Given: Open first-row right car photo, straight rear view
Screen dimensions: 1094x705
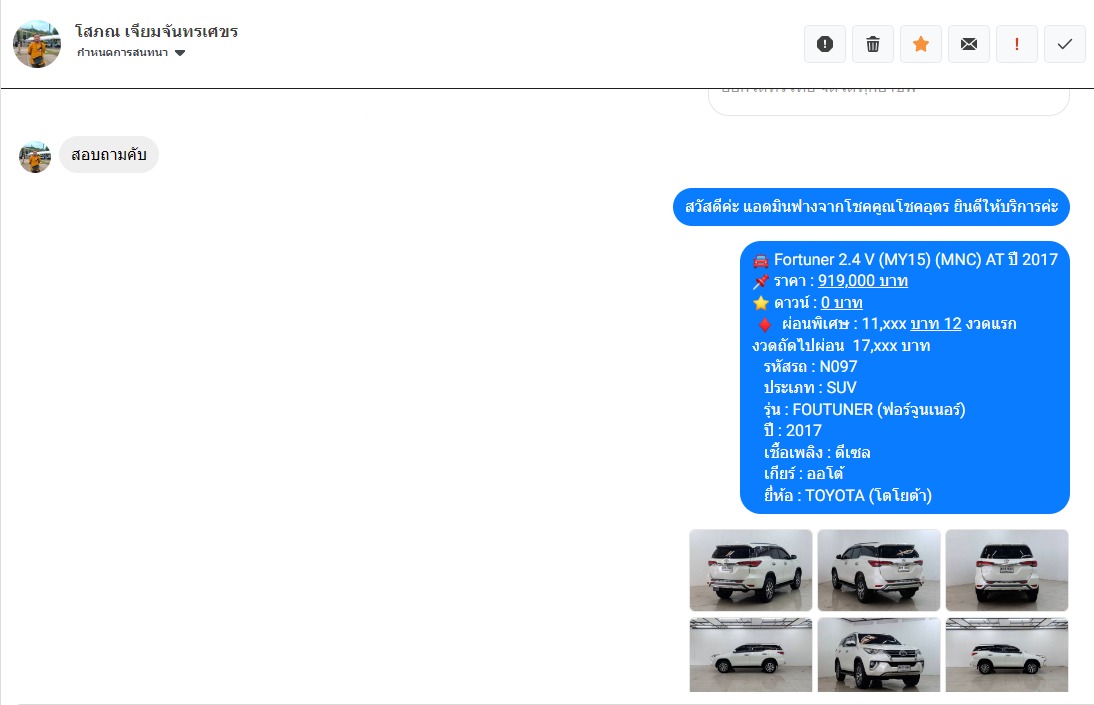Looking at the screenshot, I should (1007, 570).
